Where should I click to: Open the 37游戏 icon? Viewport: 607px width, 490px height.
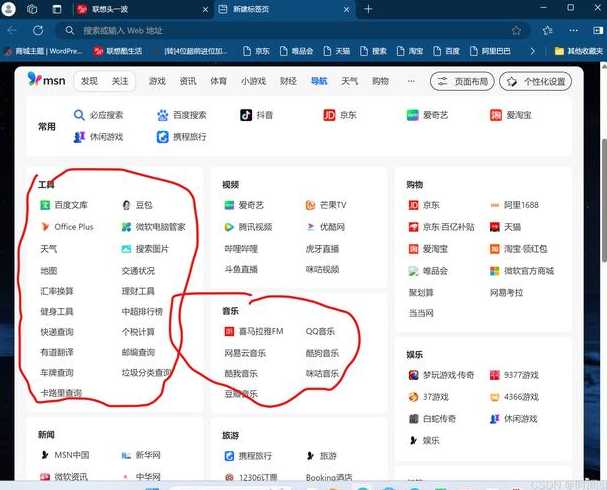413,397
